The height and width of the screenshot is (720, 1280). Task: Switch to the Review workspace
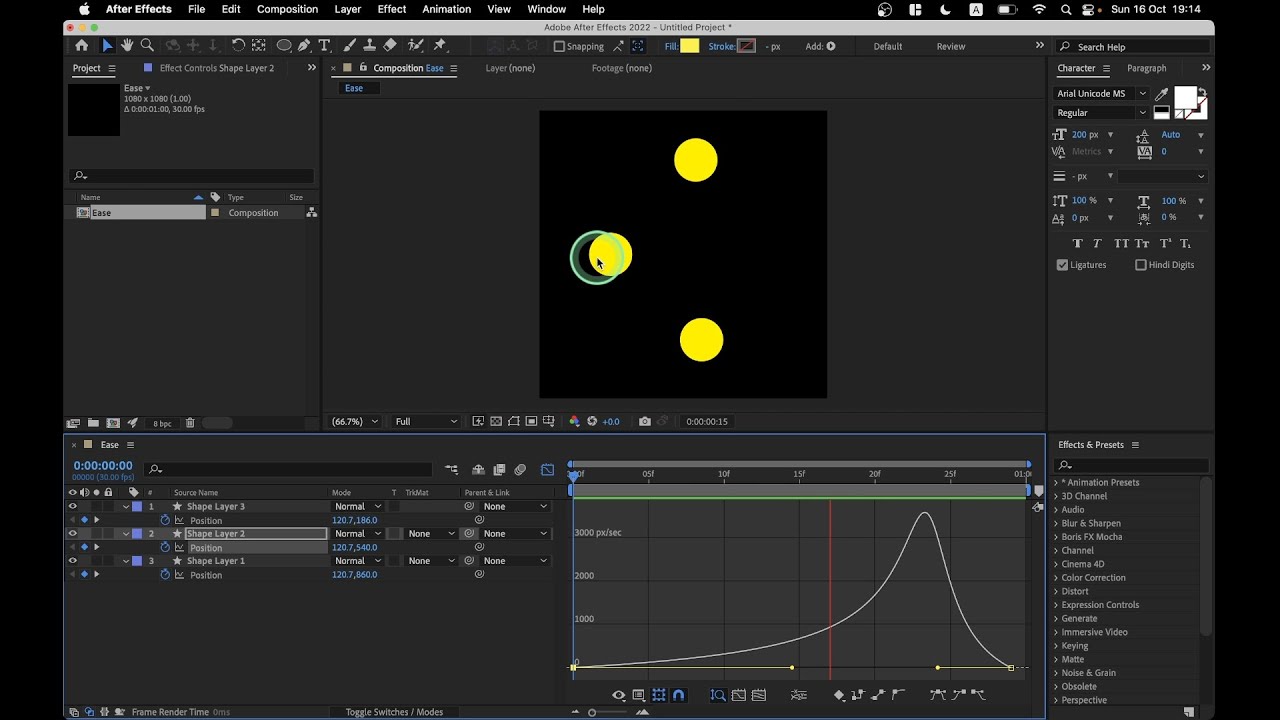(951, 46)
